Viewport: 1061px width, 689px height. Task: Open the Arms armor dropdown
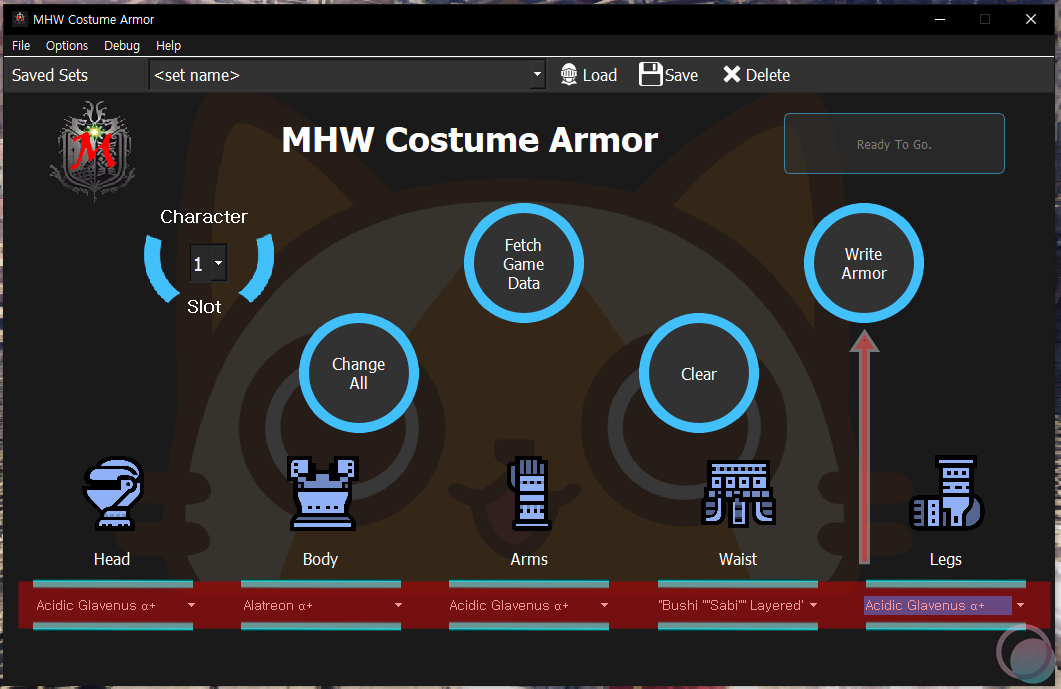529,605
